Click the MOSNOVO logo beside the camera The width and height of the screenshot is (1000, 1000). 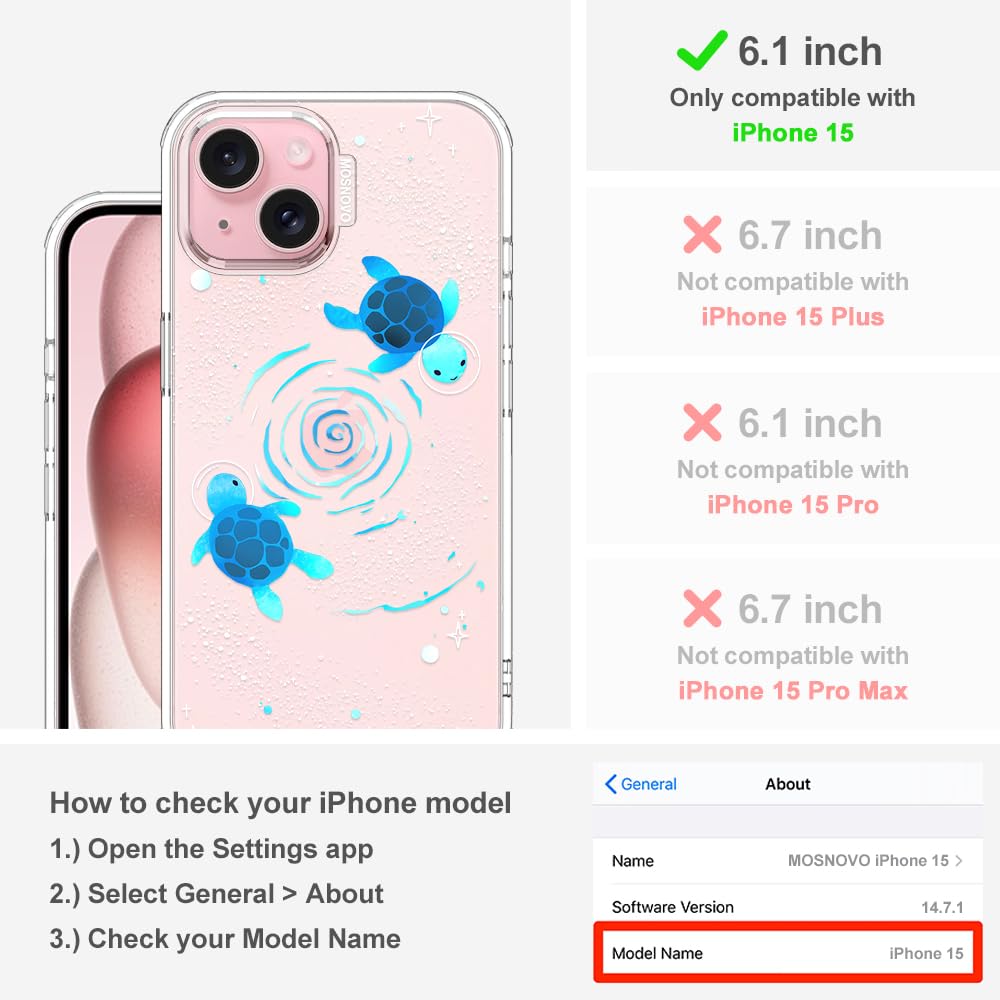(x=345, y=190)
